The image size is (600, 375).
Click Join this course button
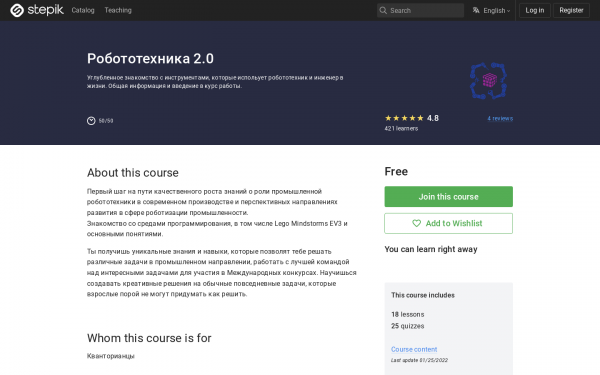tap(448, 197)
